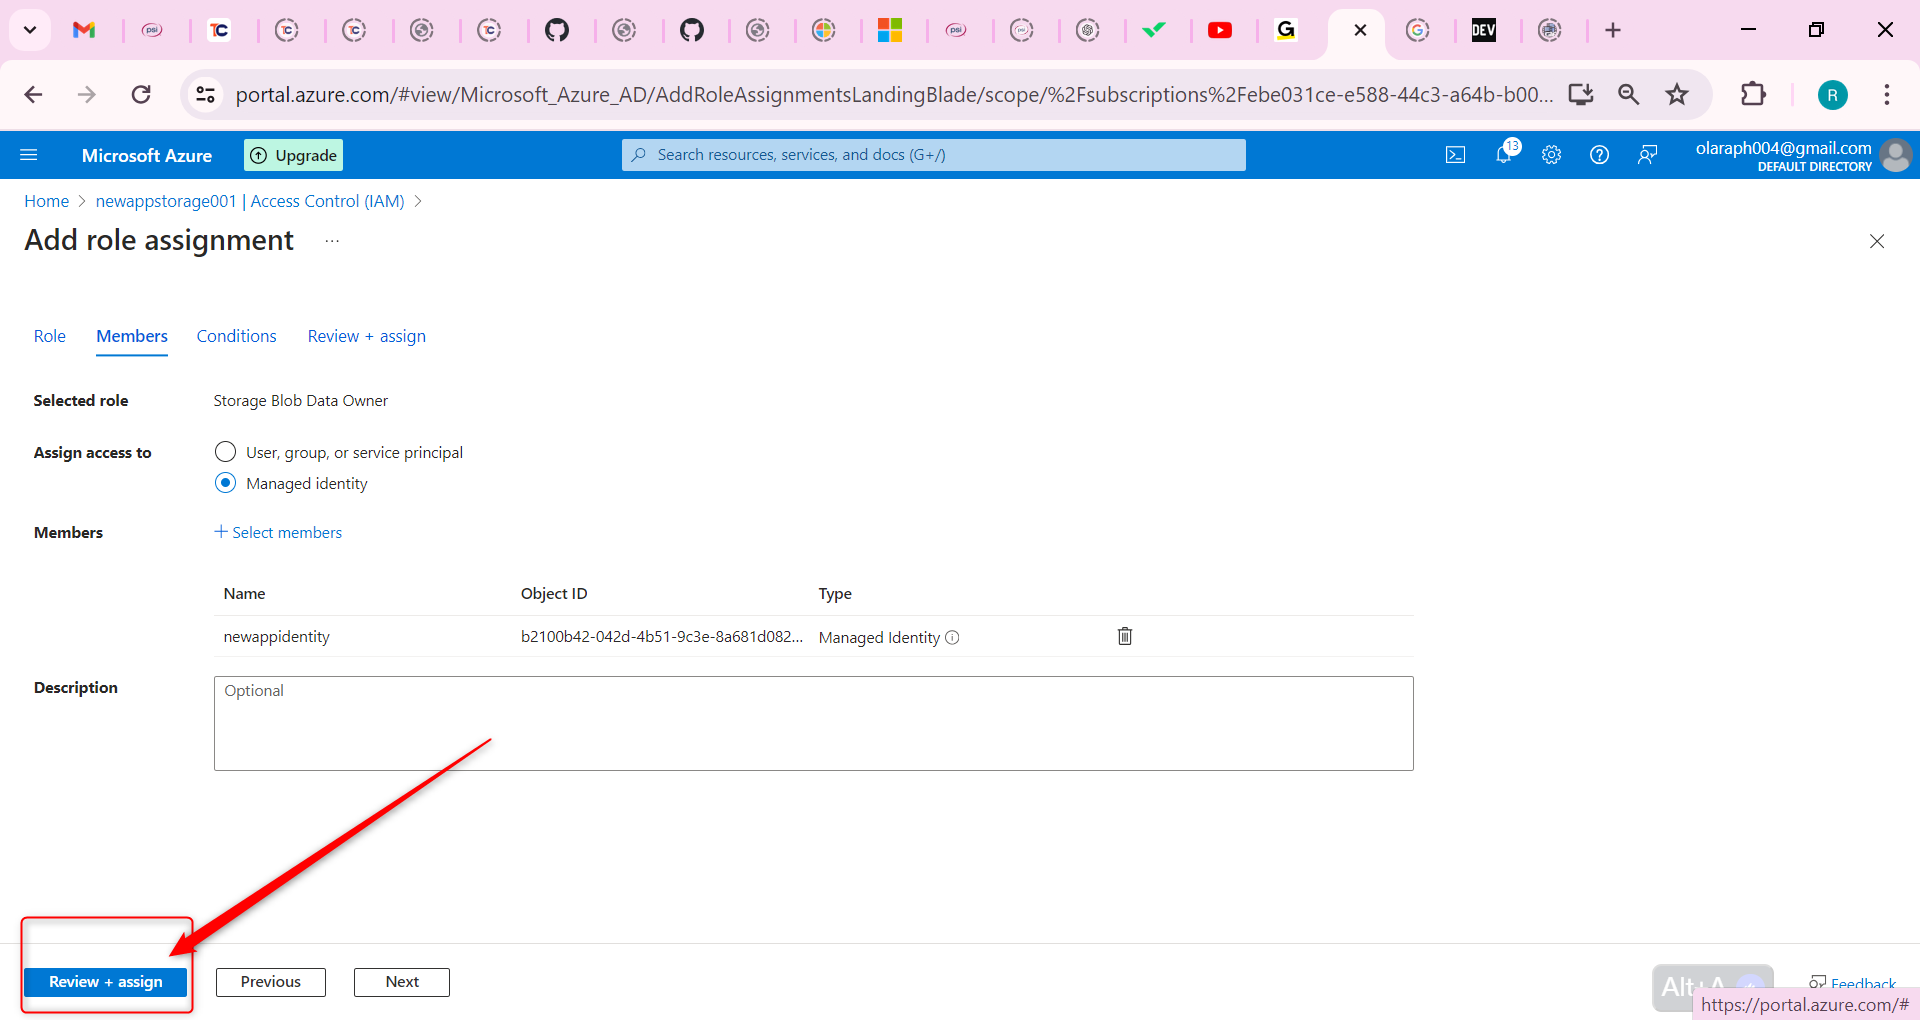Select the Managed identity option
Image resolution: width=1920 pixels, height=1020 pixels.
pyautogui.click(x=225, y=482)
